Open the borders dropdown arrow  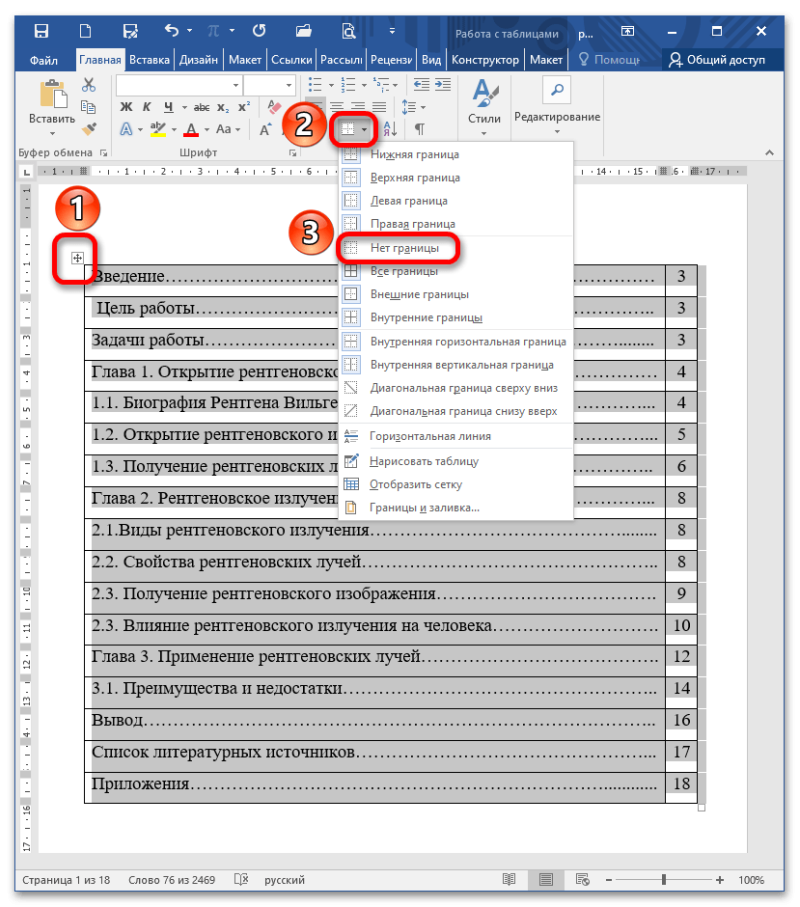click(x=364, y=129)
